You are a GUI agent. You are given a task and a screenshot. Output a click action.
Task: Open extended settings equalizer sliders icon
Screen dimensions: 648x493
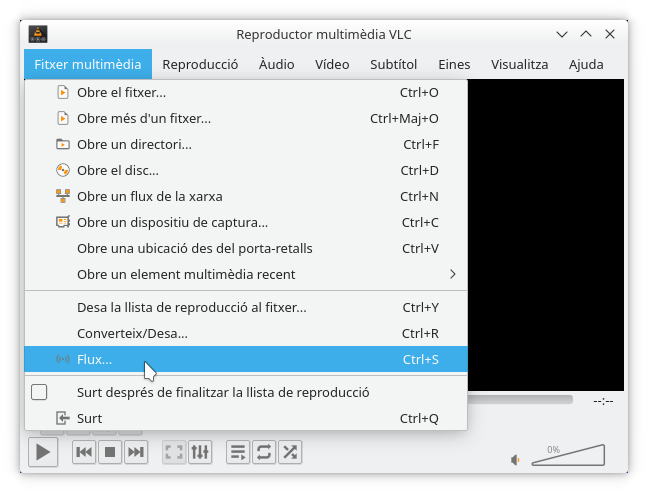click(x=200, y=452)
